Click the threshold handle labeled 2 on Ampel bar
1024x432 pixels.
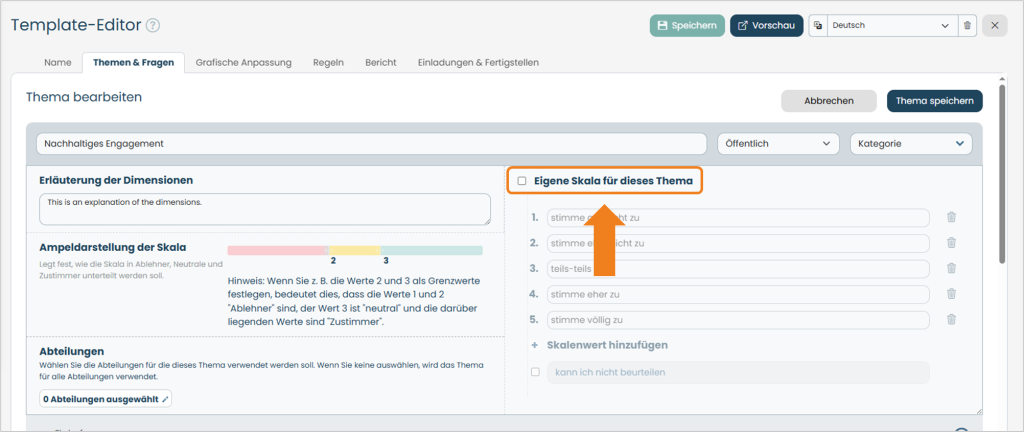327,251
